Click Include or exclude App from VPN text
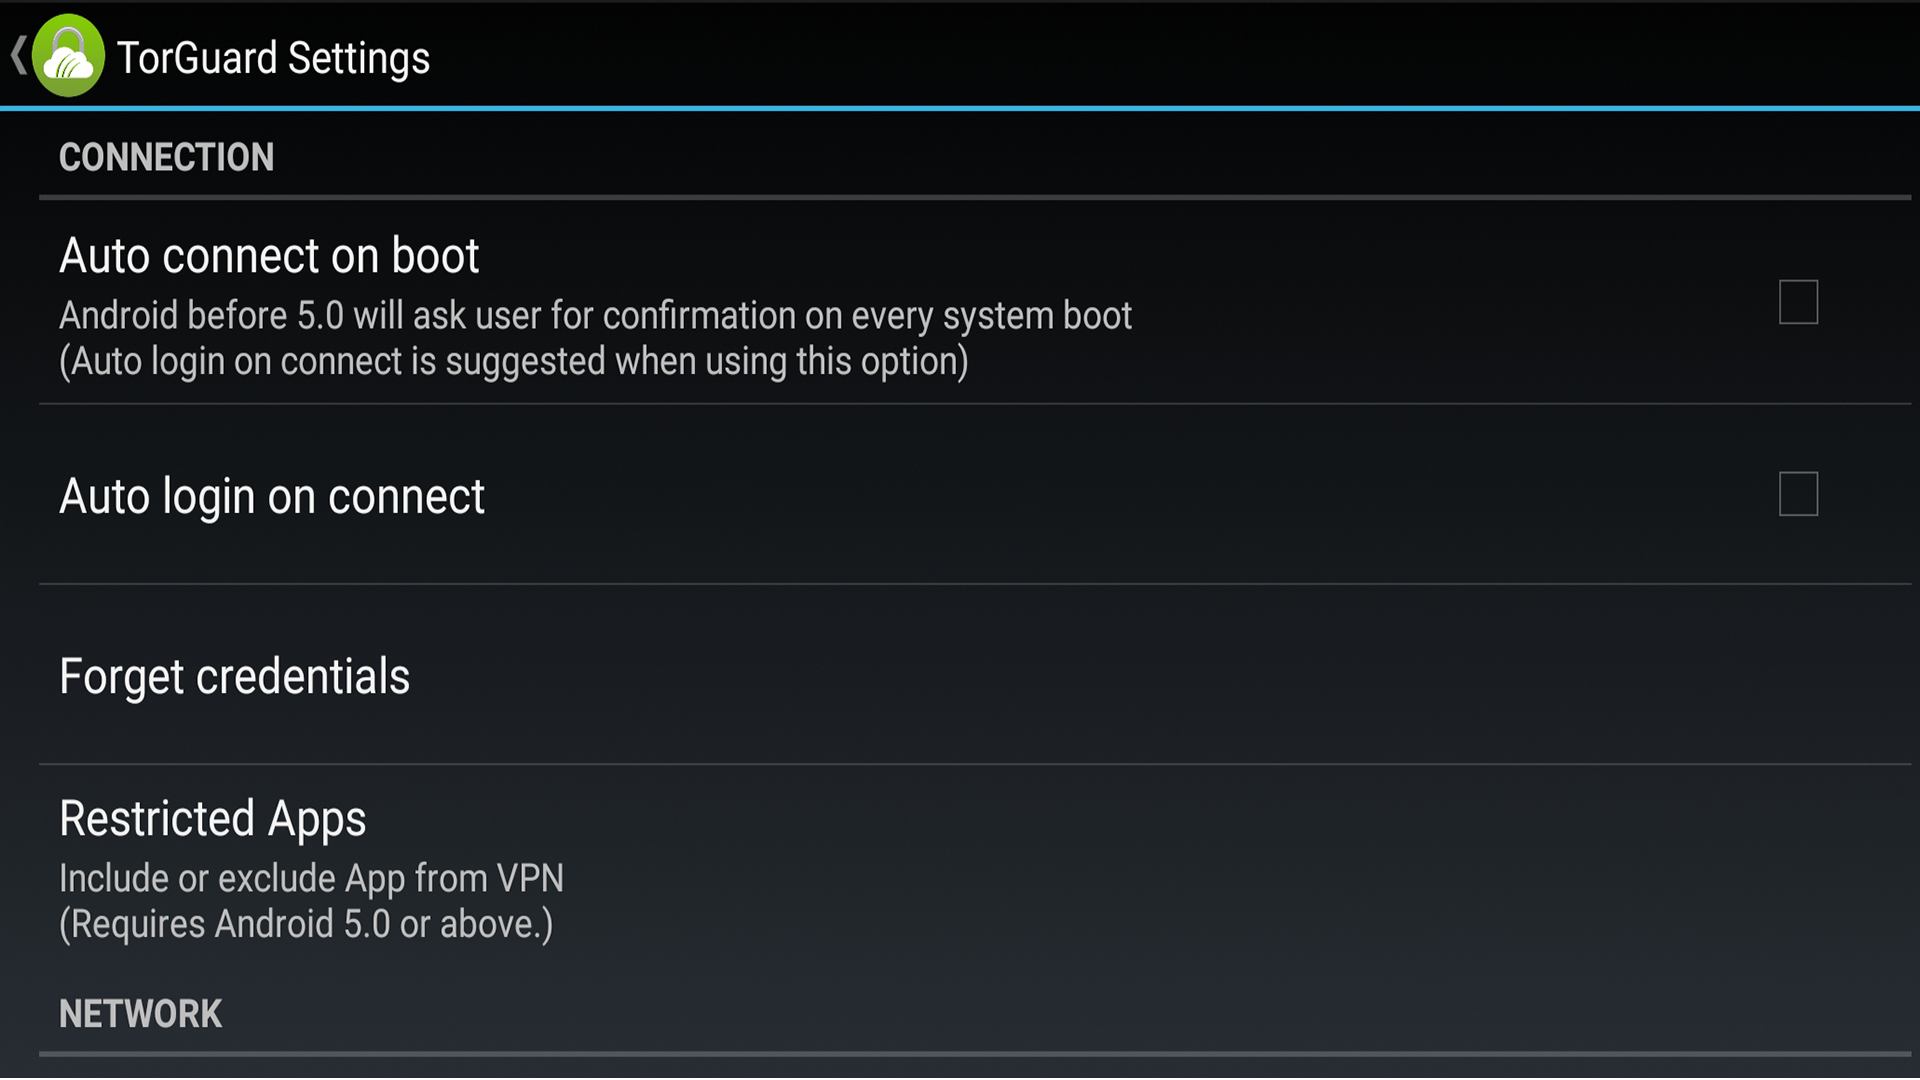The height and width of the screenshot is (1080, 1920). click(x=311, y=878)
